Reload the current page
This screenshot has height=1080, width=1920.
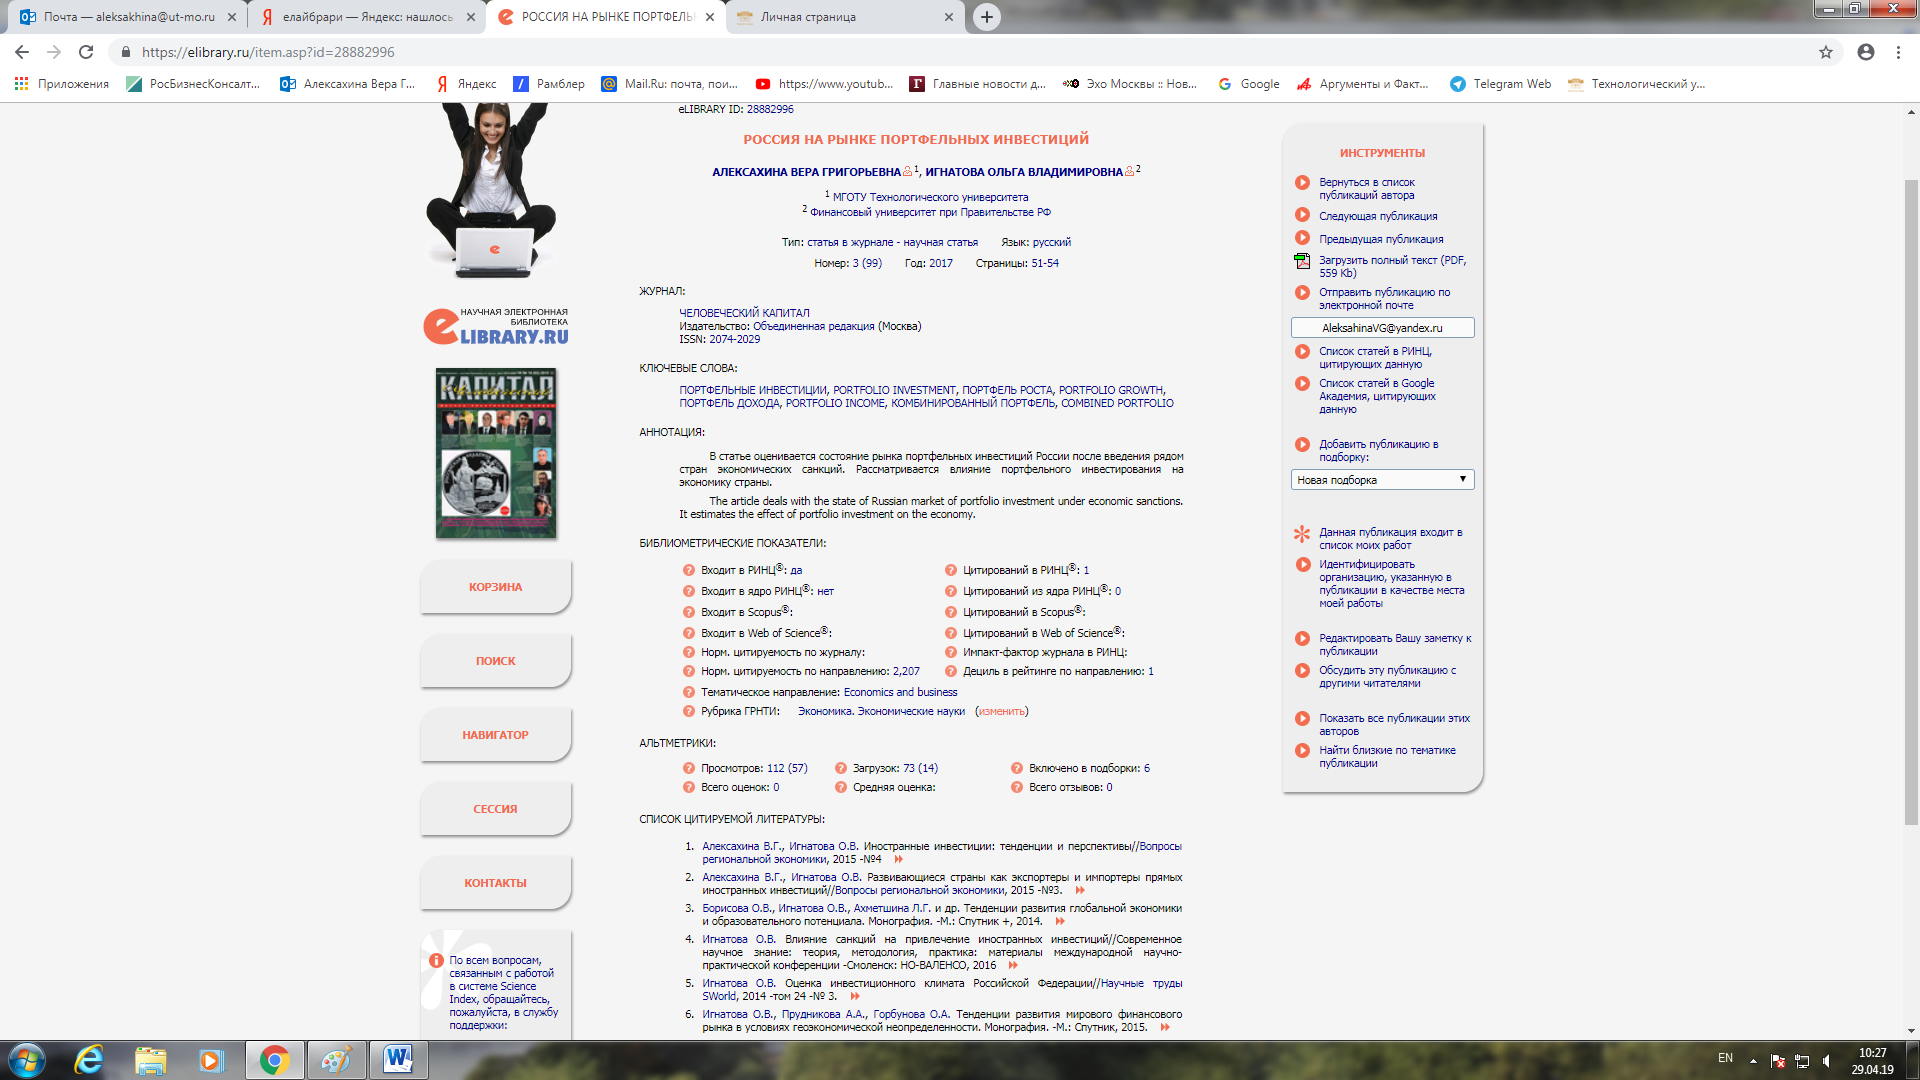coord(86,52)
